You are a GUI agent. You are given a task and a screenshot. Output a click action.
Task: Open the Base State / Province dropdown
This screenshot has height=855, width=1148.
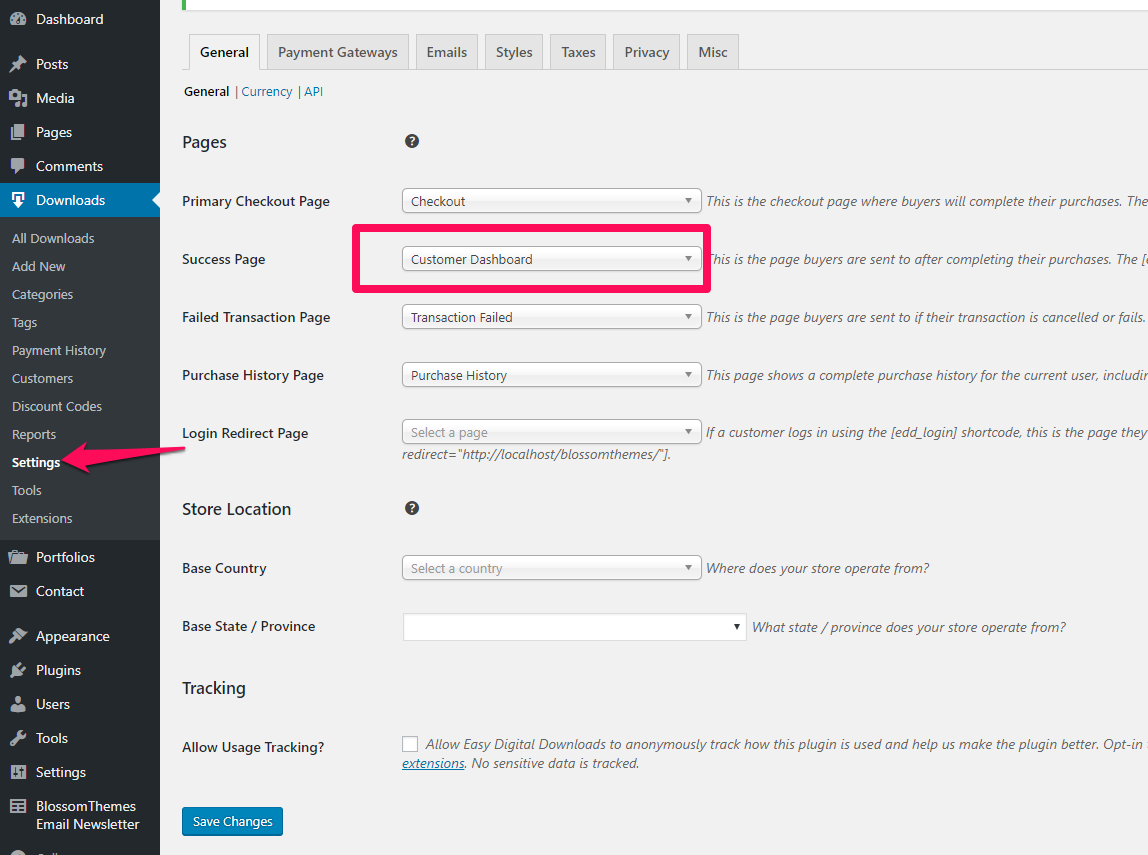pyautogui.click(x=574, y=627)
